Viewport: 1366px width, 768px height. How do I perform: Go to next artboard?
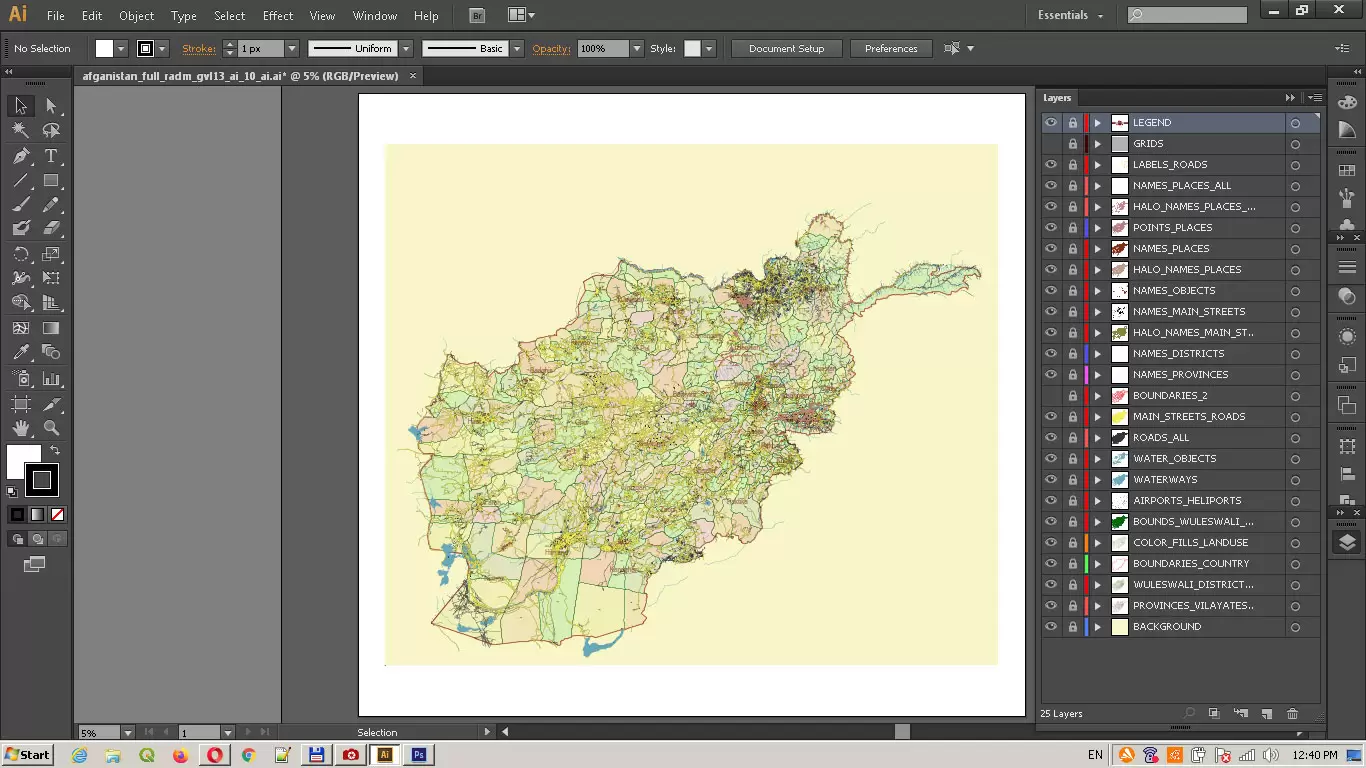point(248,733)
